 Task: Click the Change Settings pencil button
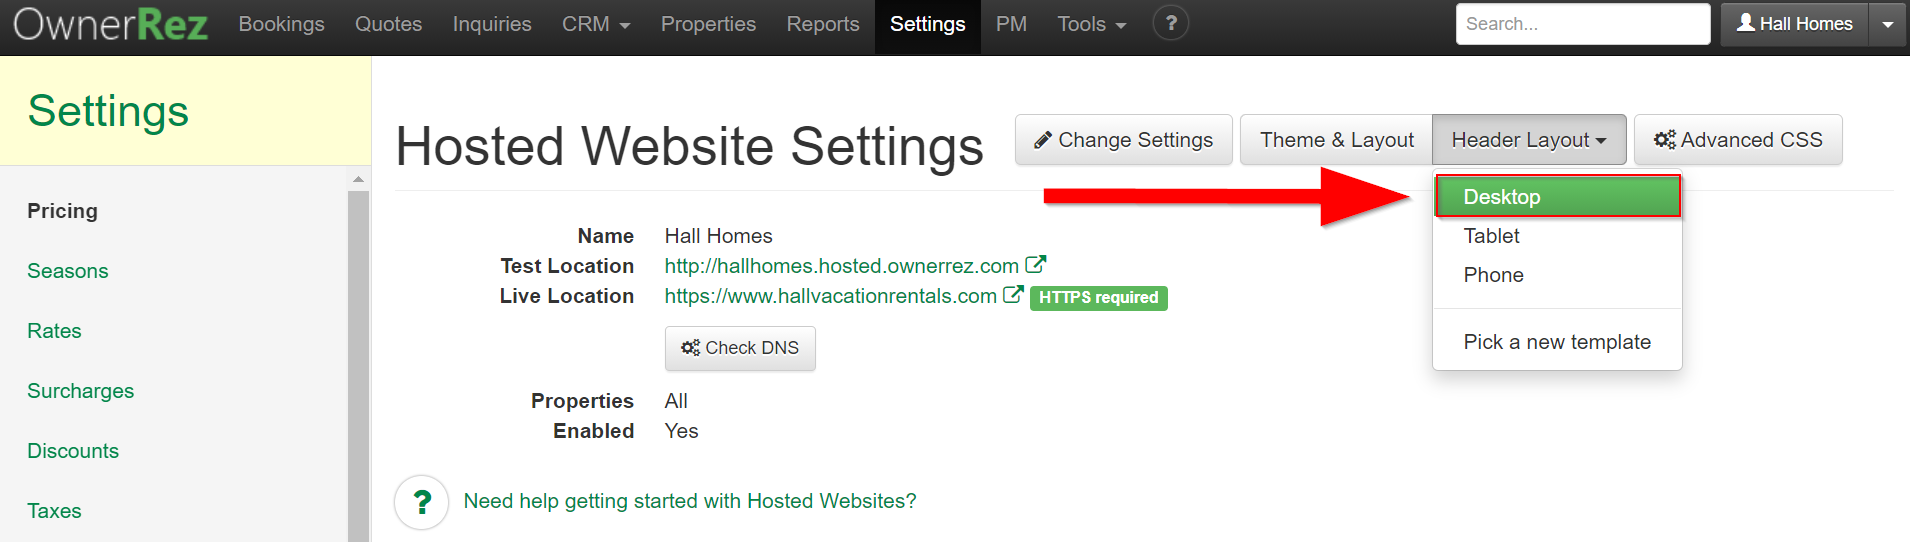pos(1123,140)
